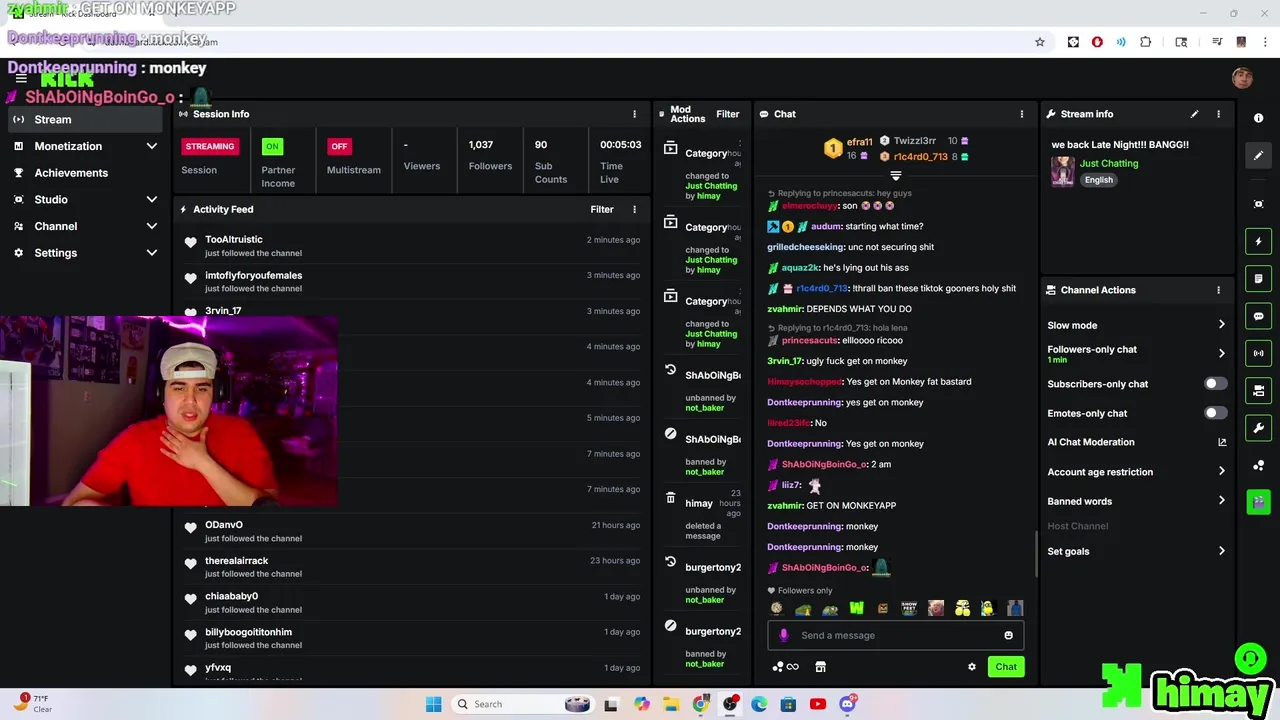Select Stream in left sidebar
The image size is (1280, 720).
[x=85, y=119]
